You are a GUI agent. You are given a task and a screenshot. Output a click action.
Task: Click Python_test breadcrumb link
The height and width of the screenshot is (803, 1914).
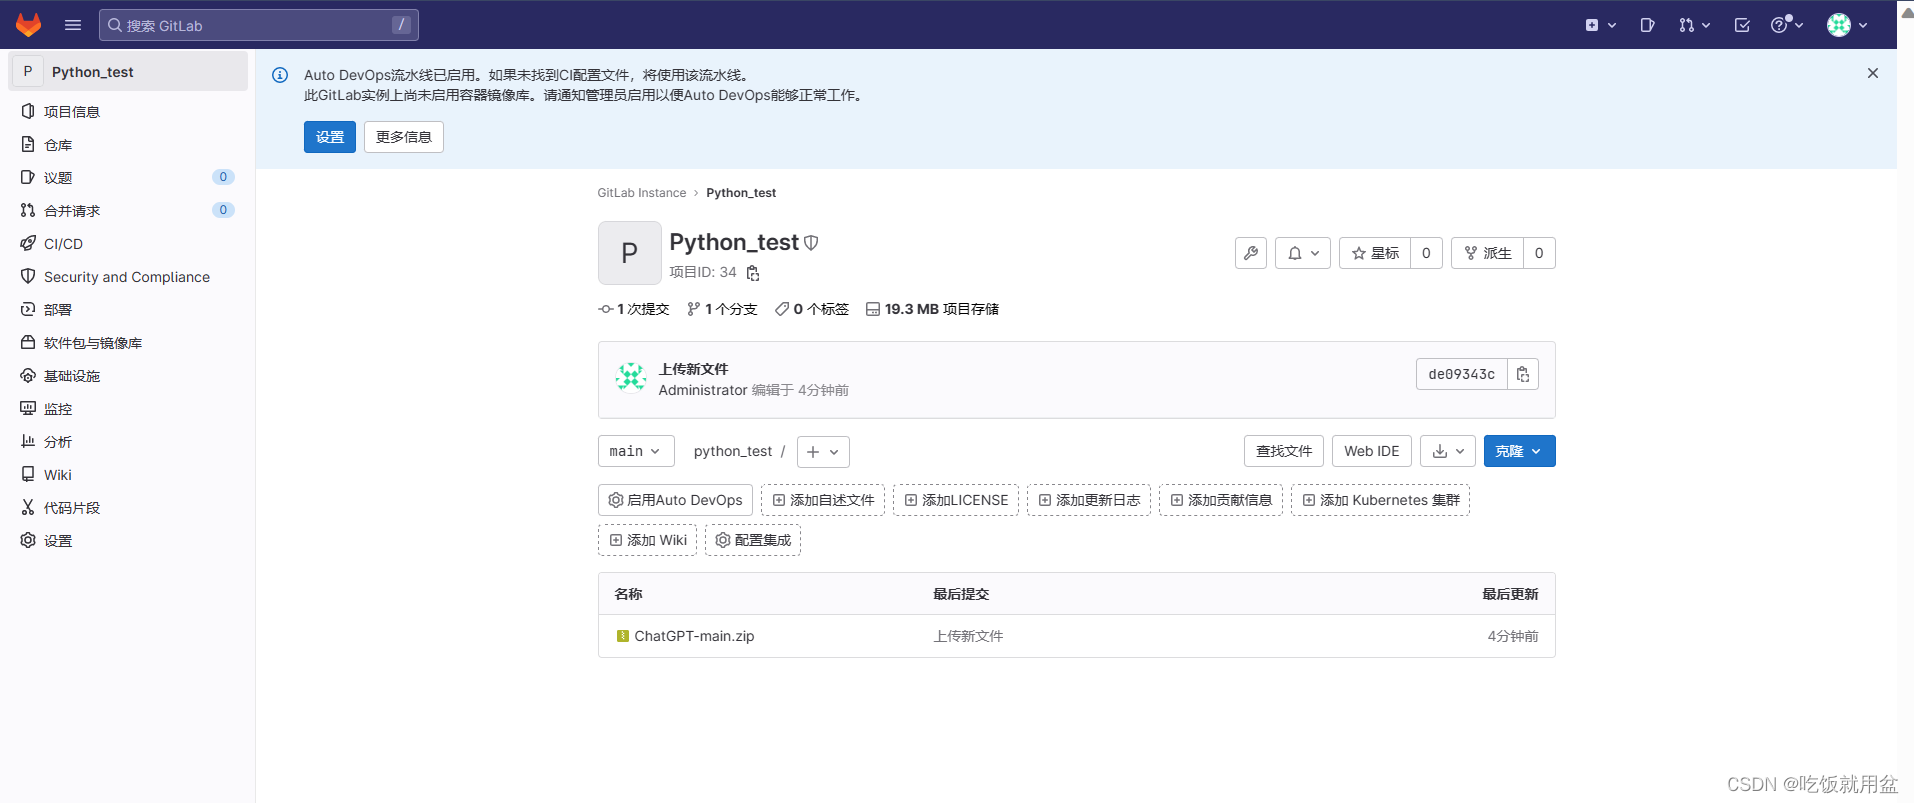tap(741, 193)
